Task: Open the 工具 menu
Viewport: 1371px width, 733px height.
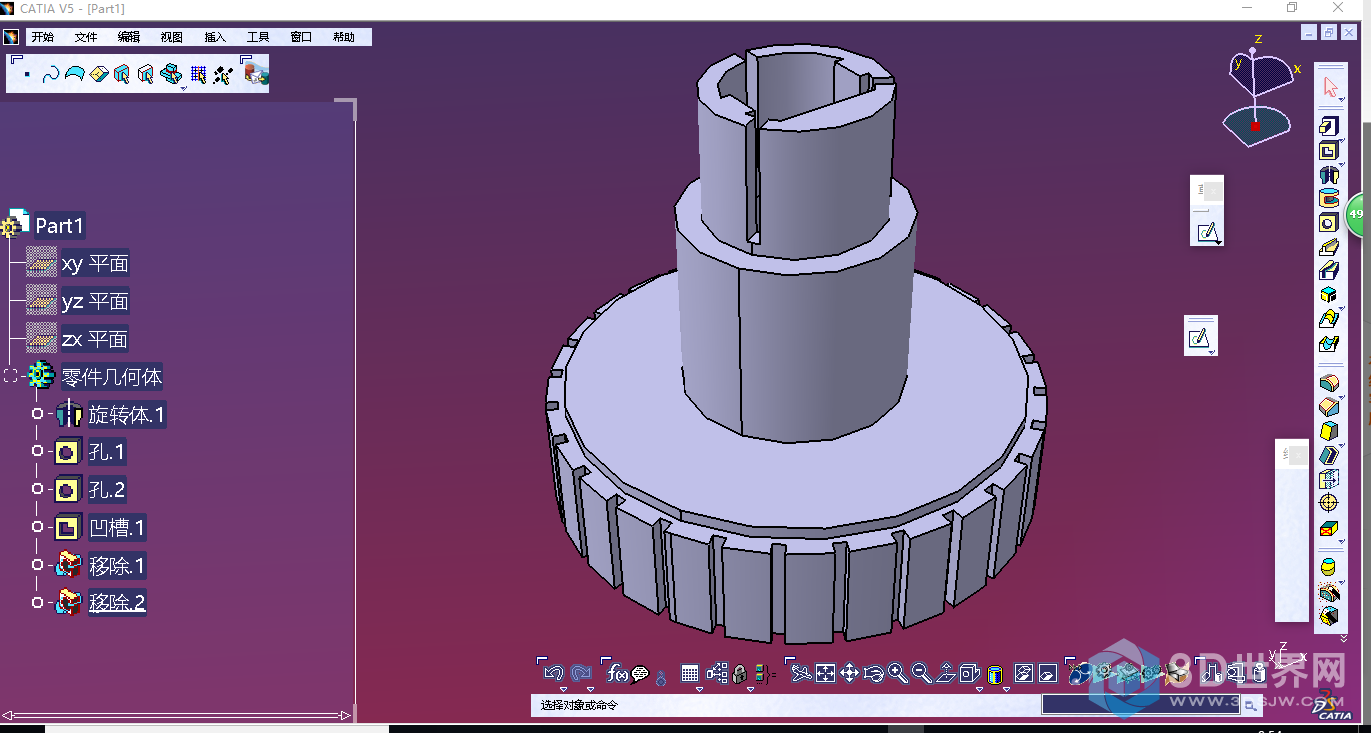Action: pos(258,37)
